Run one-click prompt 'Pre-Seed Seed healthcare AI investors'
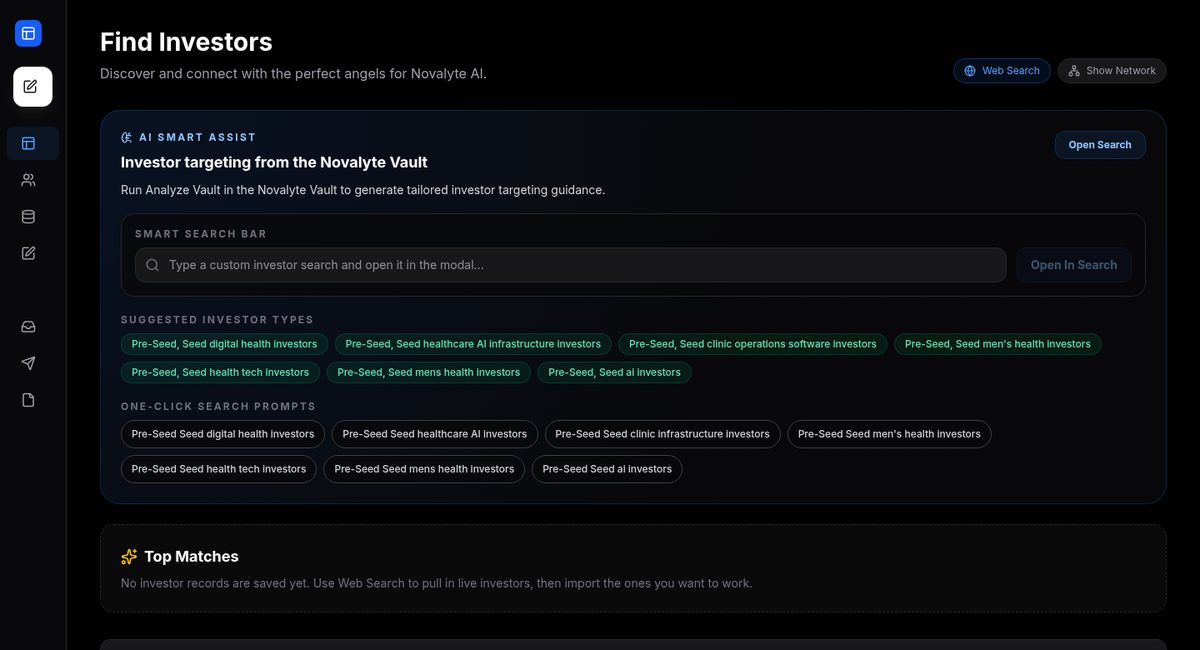The height and width of the screenshot is (650, 1200). [435, 434]
